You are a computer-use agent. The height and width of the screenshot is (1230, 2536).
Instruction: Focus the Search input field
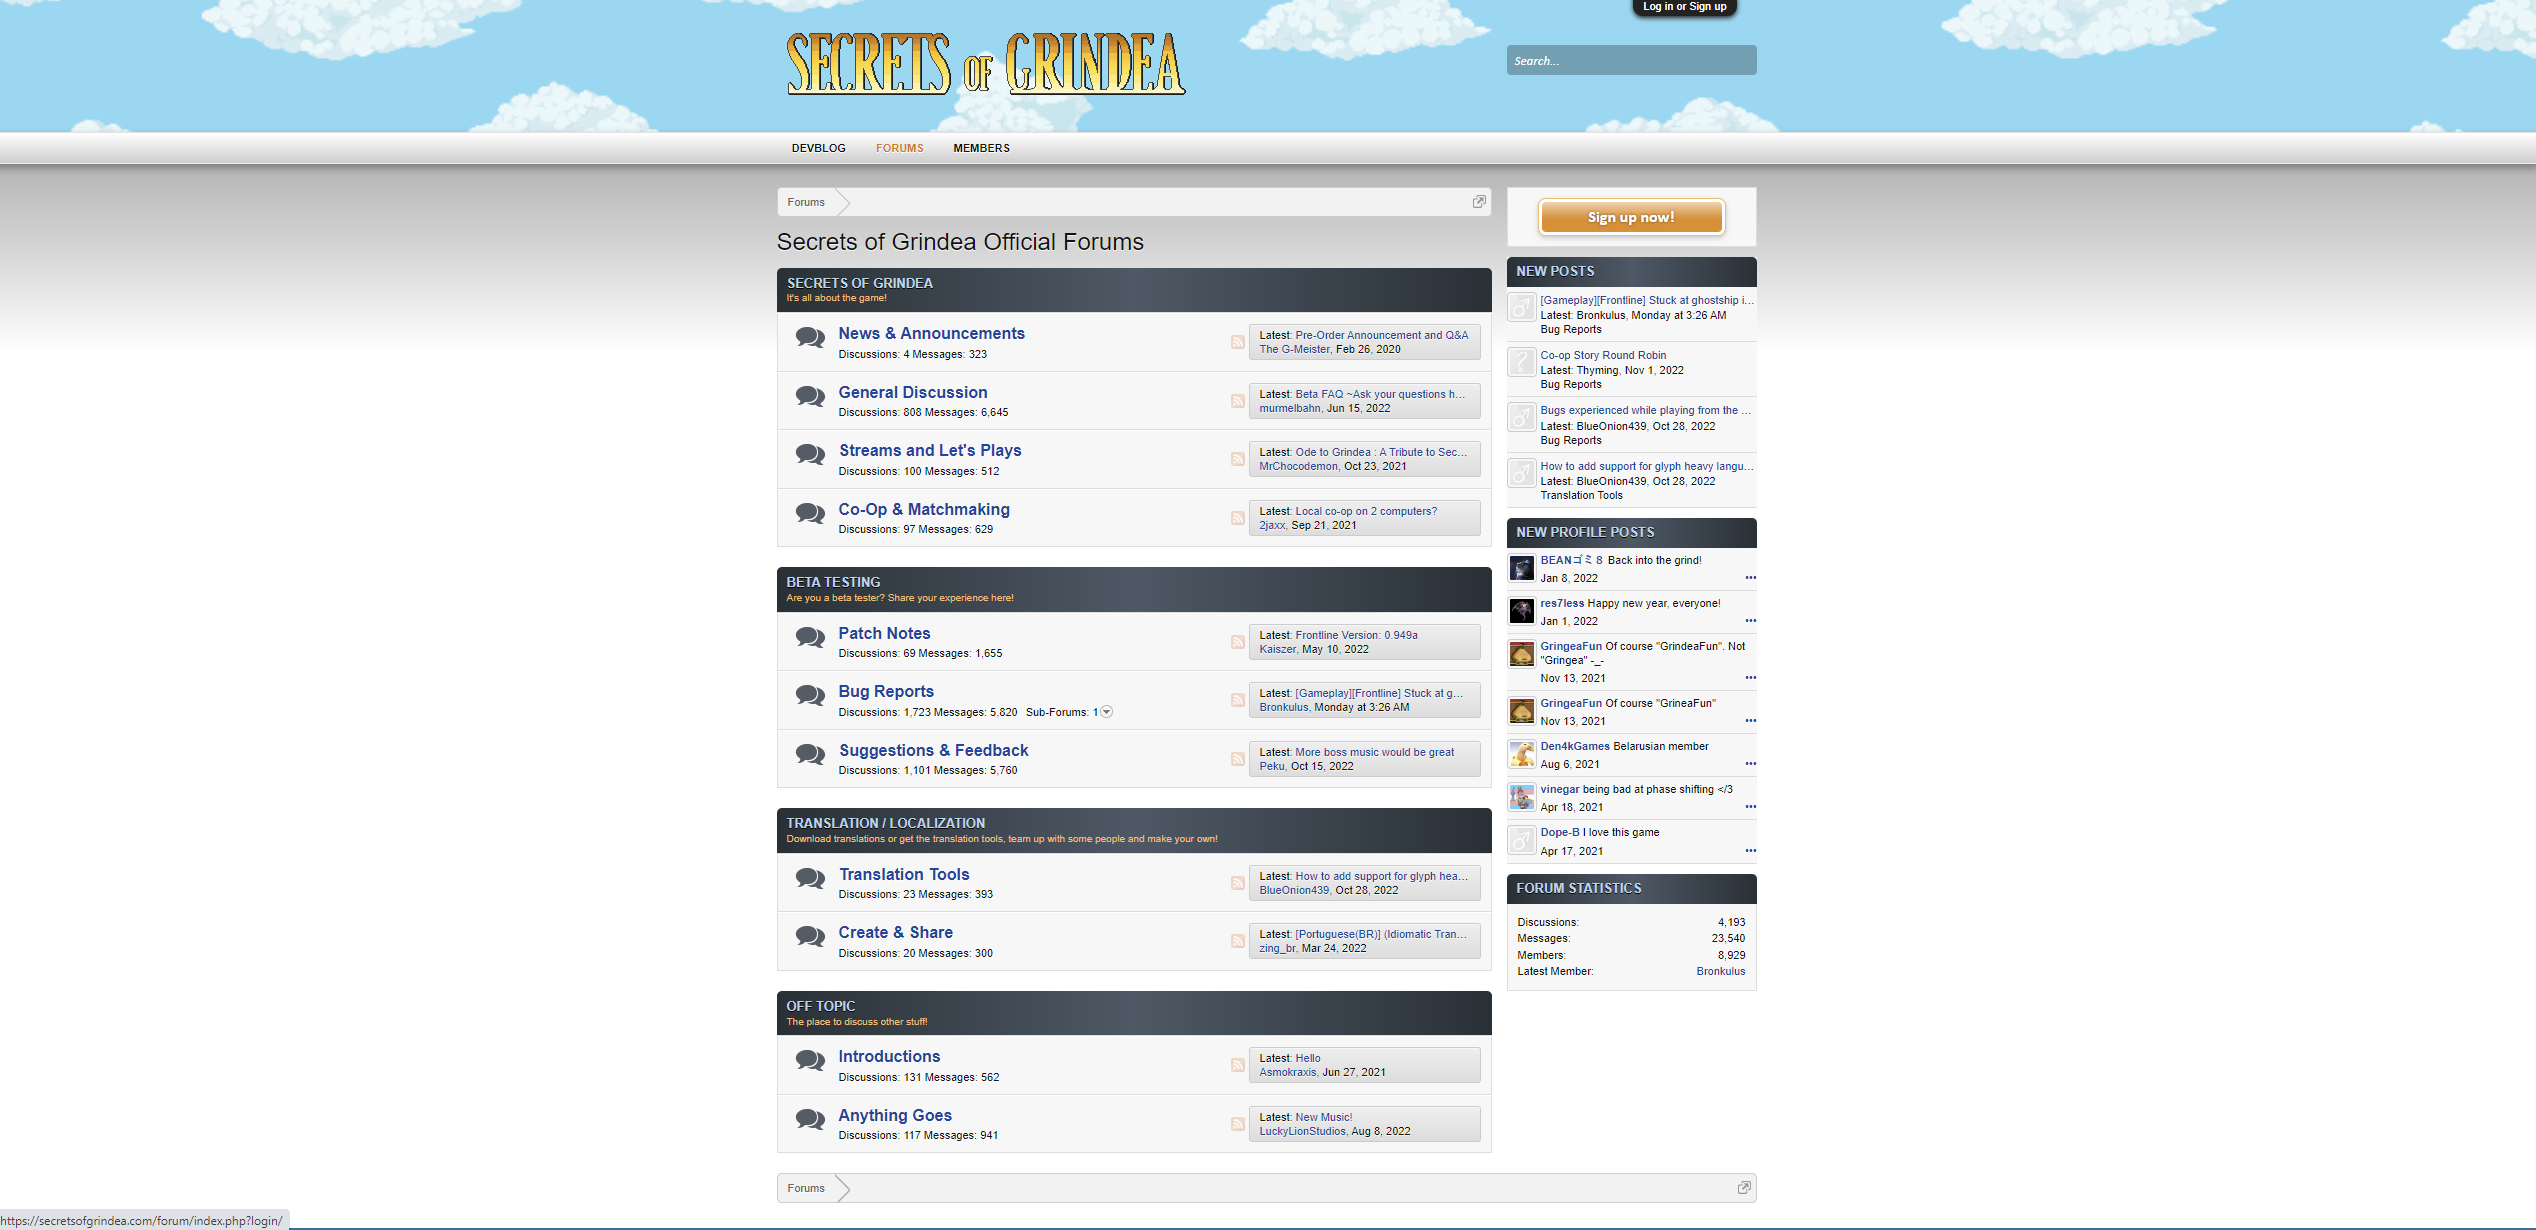1631,60
